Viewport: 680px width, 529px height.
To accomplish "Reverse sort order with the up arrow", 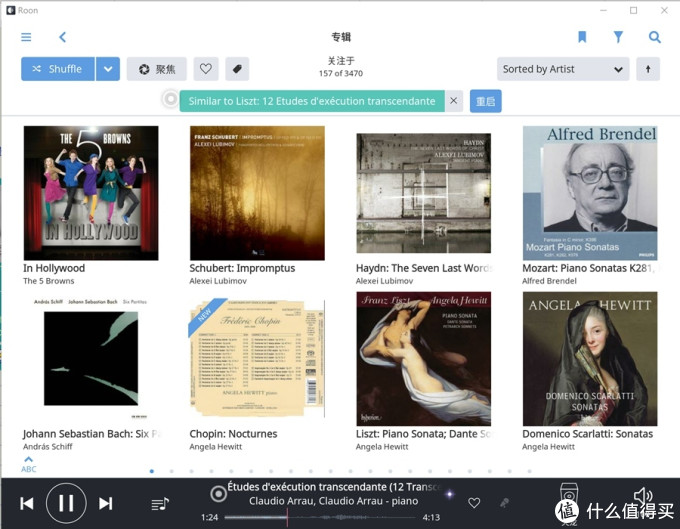I will tap(648, 69).
